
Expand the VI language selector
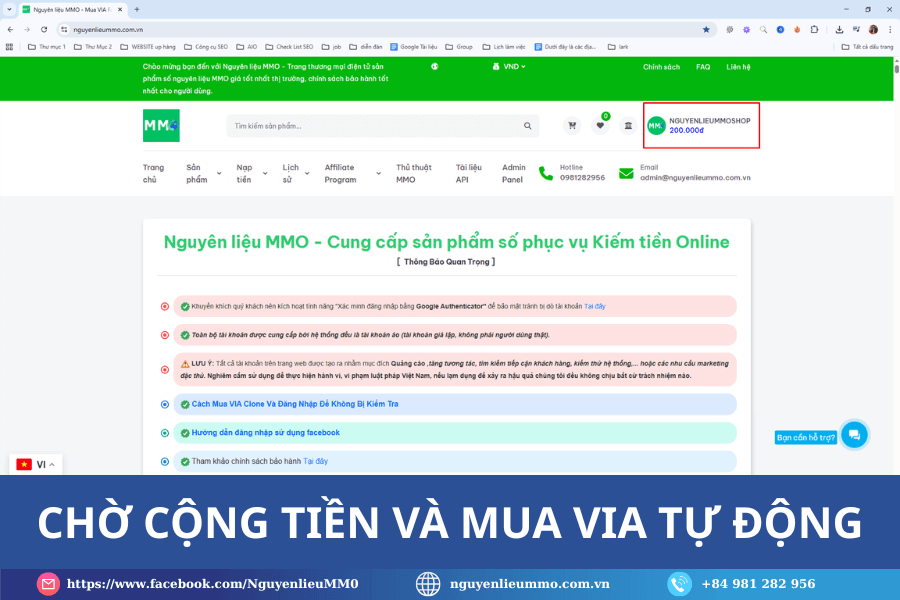pyautogui.click(x=35, y=464)
